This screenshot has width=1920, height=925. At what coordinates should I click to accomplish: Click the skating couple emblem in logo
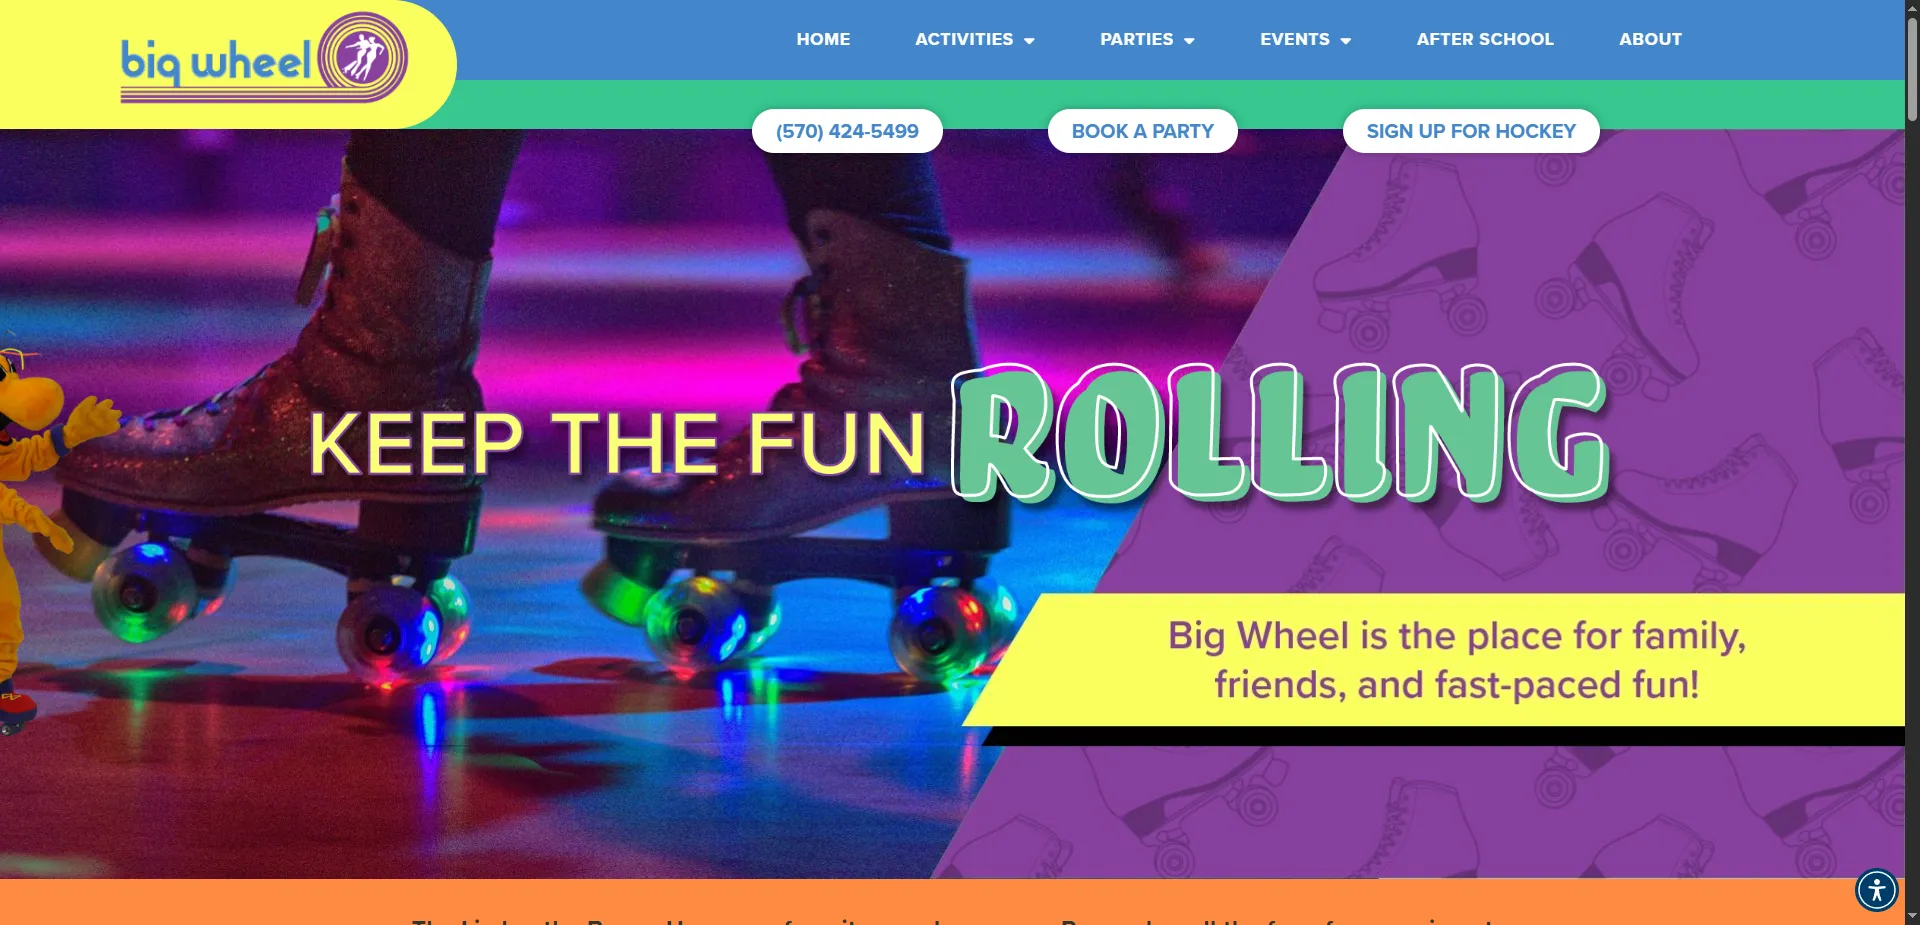(x=363, y=56)
